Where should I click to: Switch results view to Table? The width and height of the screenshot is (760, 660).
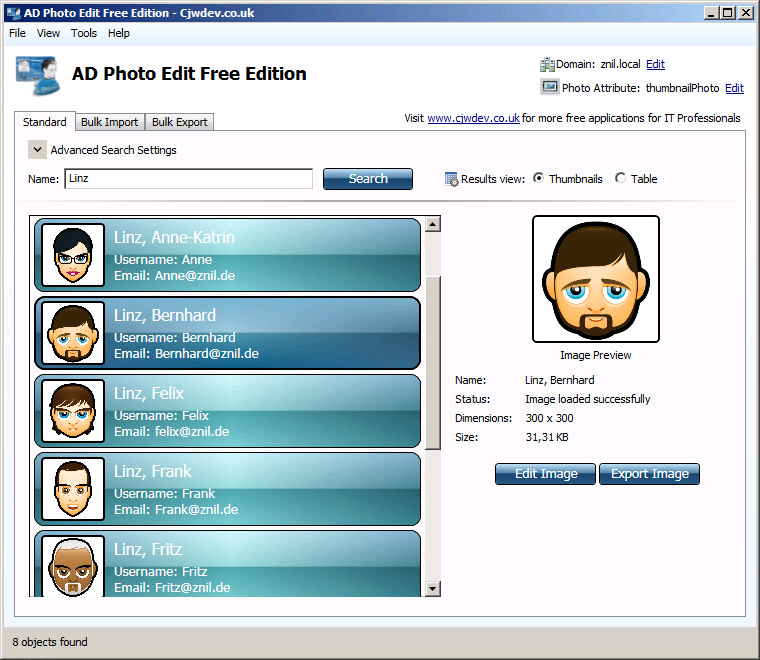[621, 179]
